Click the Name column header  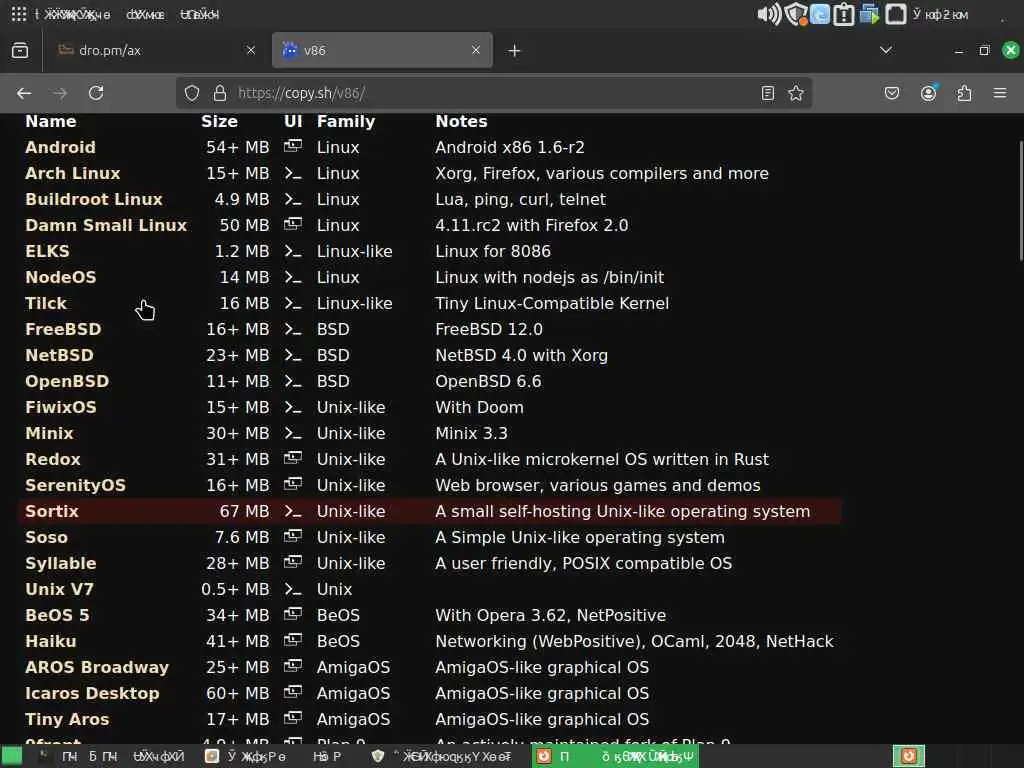coord(50,121)
